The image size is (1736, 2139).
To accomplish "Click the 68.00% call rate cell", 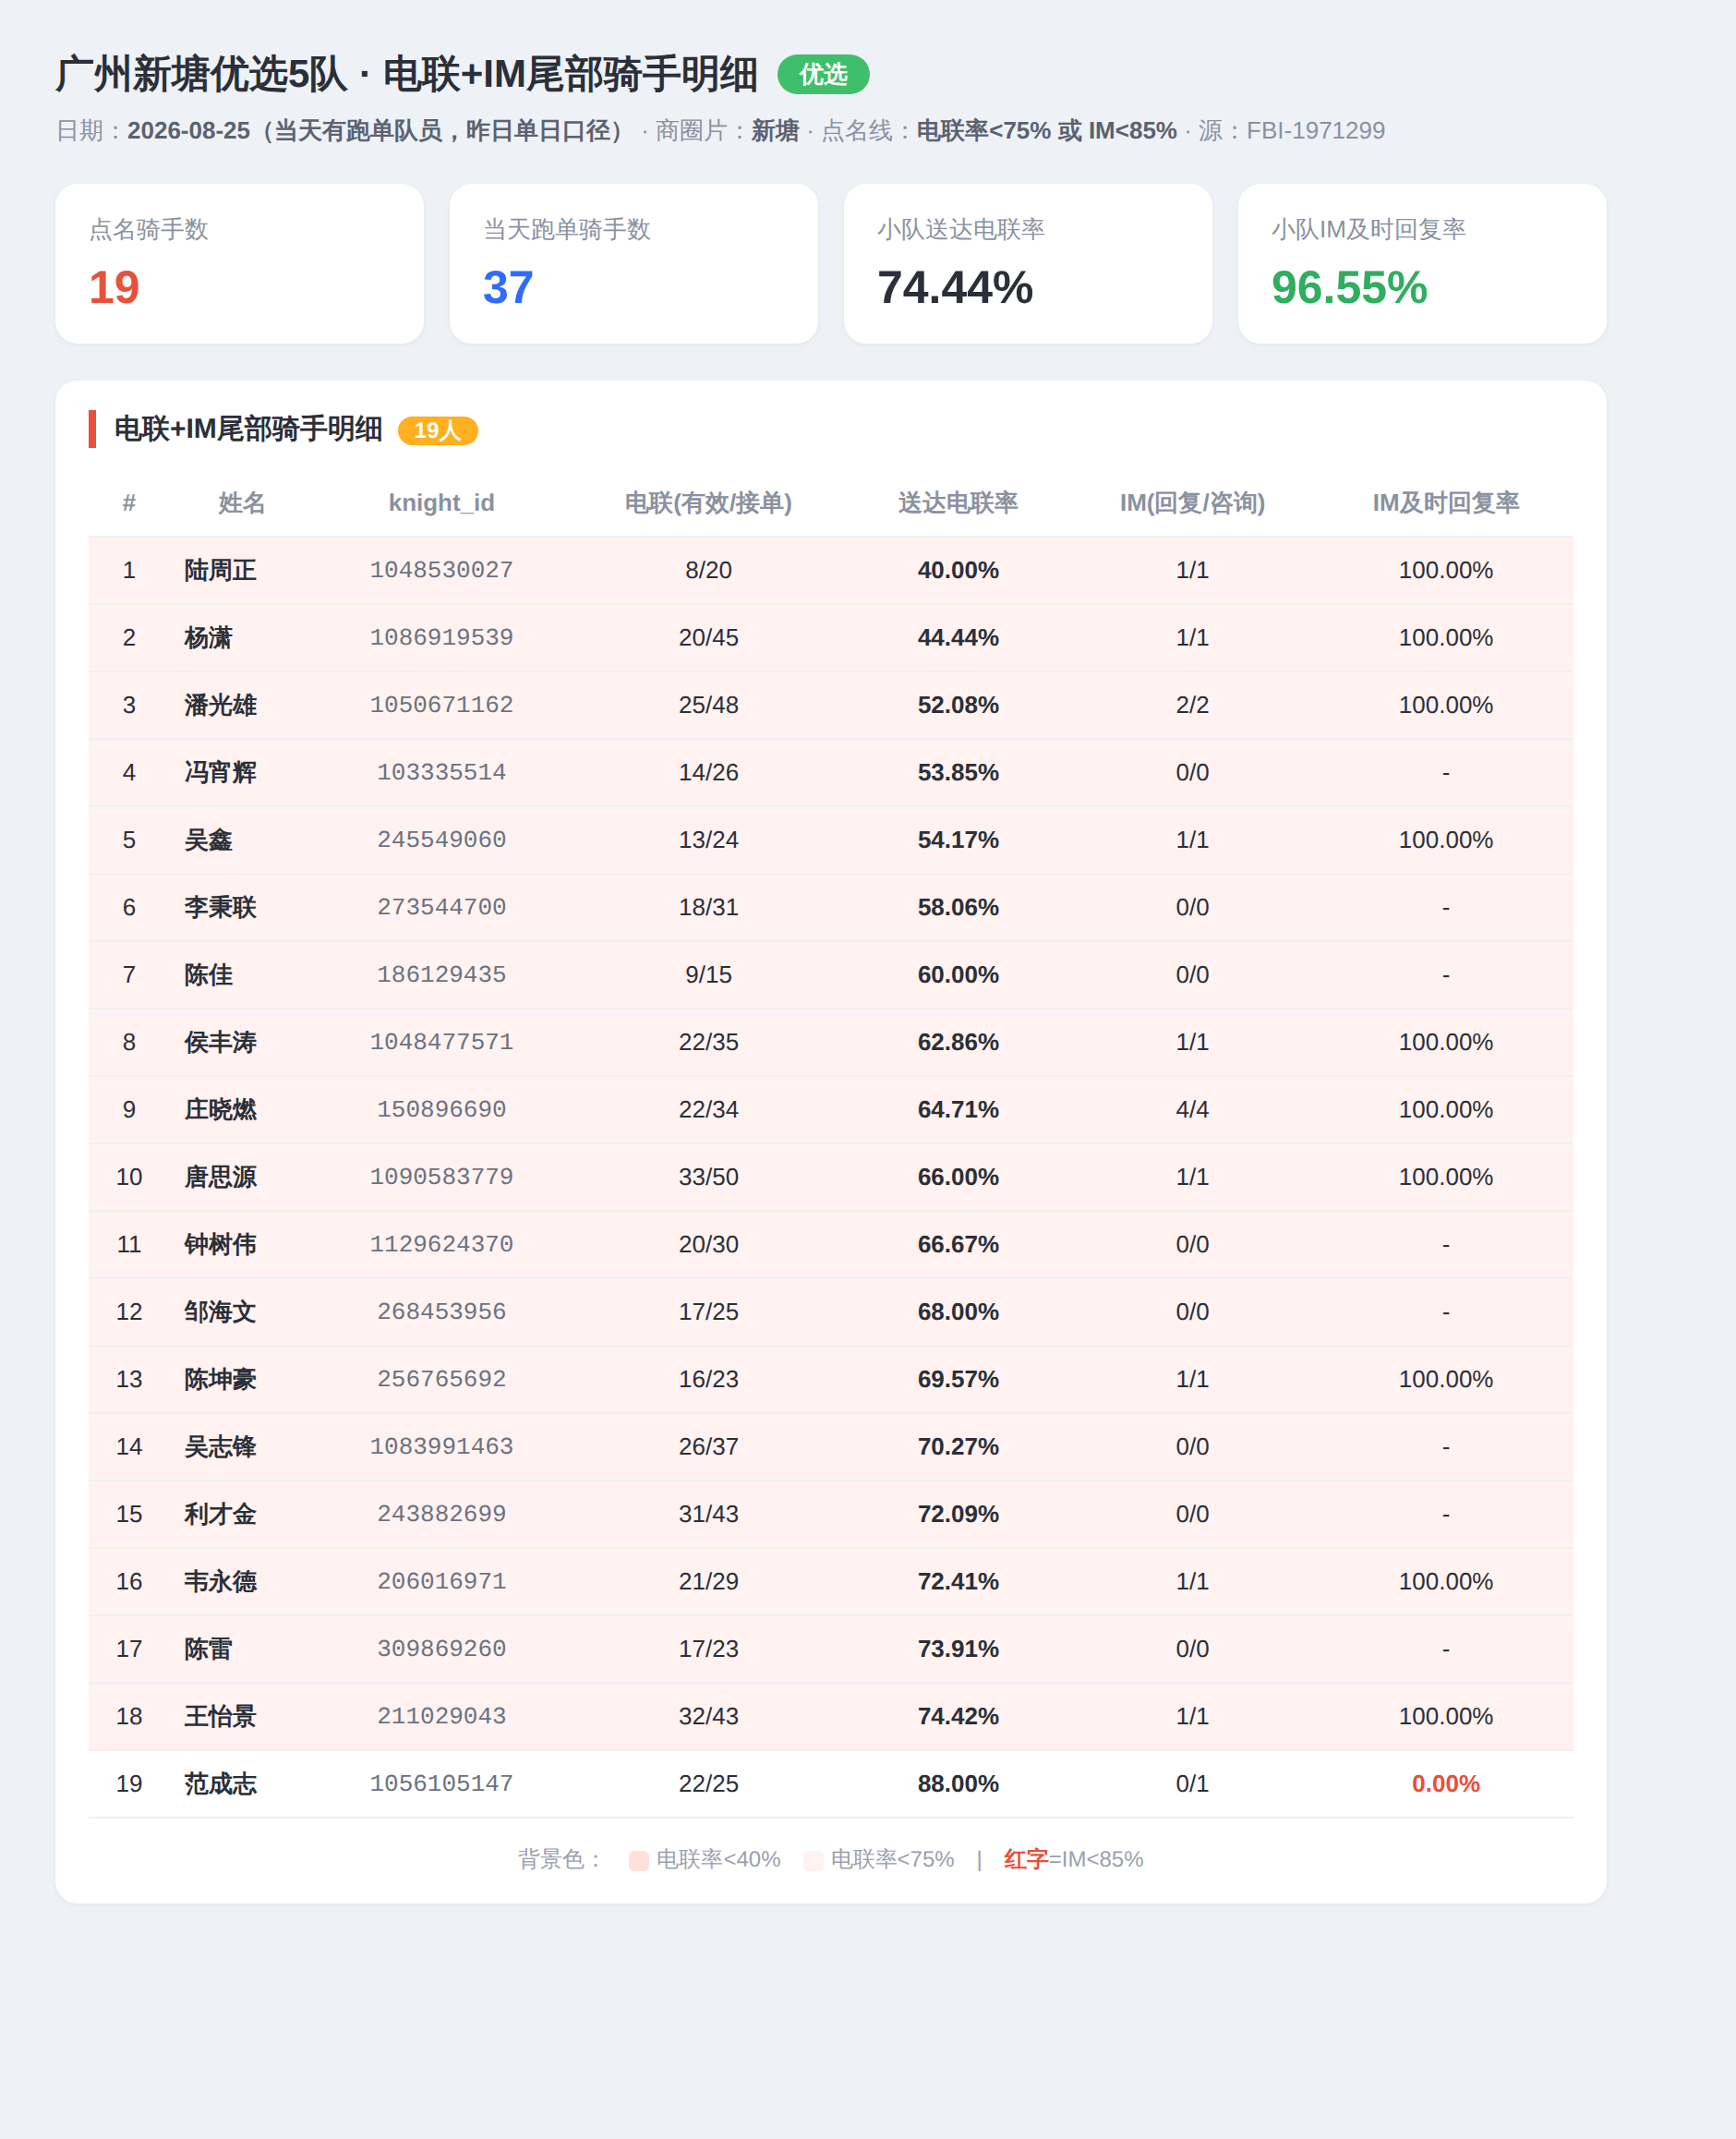I will pos(958,1312).
